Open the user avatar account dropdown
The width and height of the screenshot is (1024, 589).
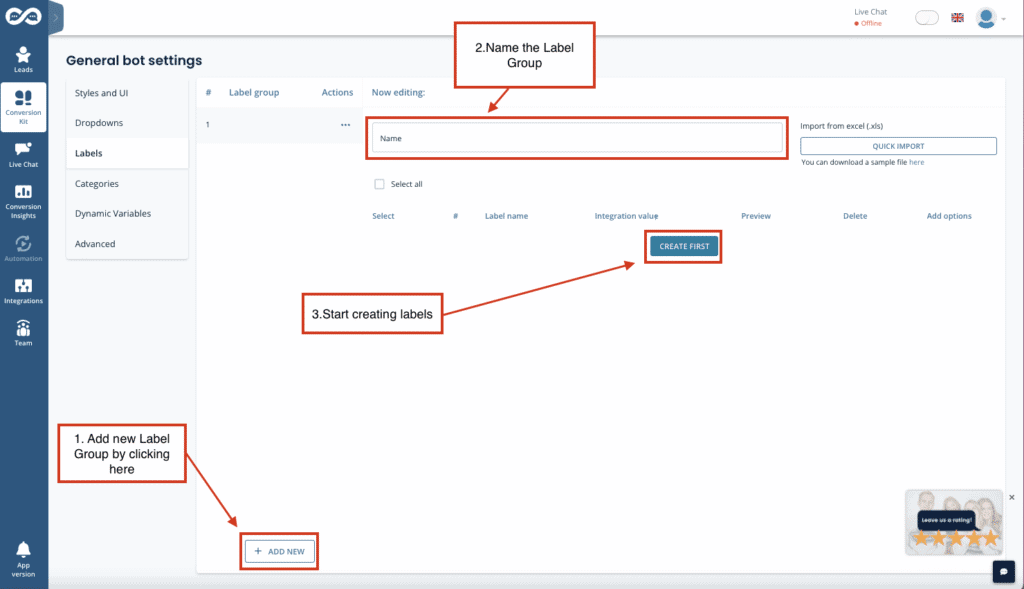click(988, 18)
